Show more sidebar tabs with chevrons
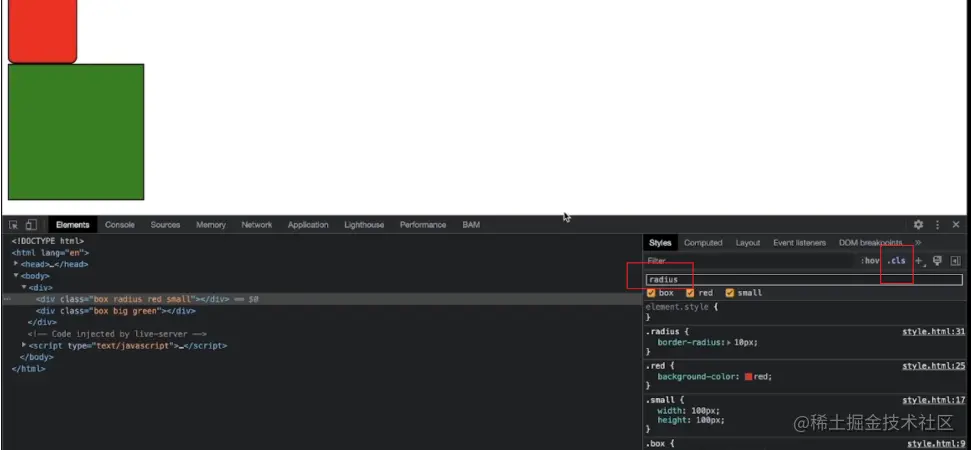This screenshot has height=450, width=971. (918, 243)
